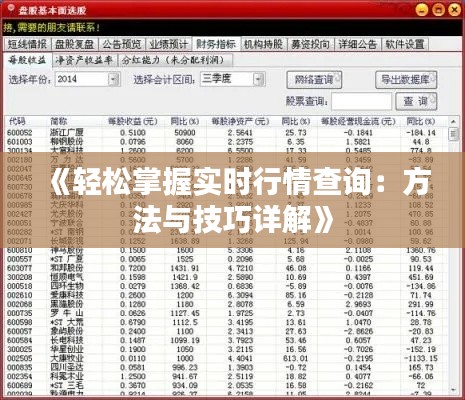Click the 华星创业 stock name
The width and height of the screenshot is (465, 400).
67,349
